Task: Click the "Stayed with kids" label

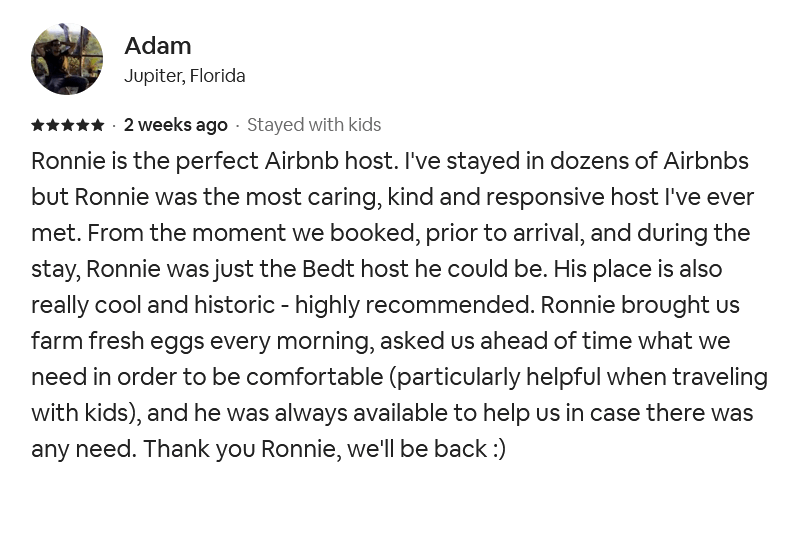Action: tap(314, 125)
